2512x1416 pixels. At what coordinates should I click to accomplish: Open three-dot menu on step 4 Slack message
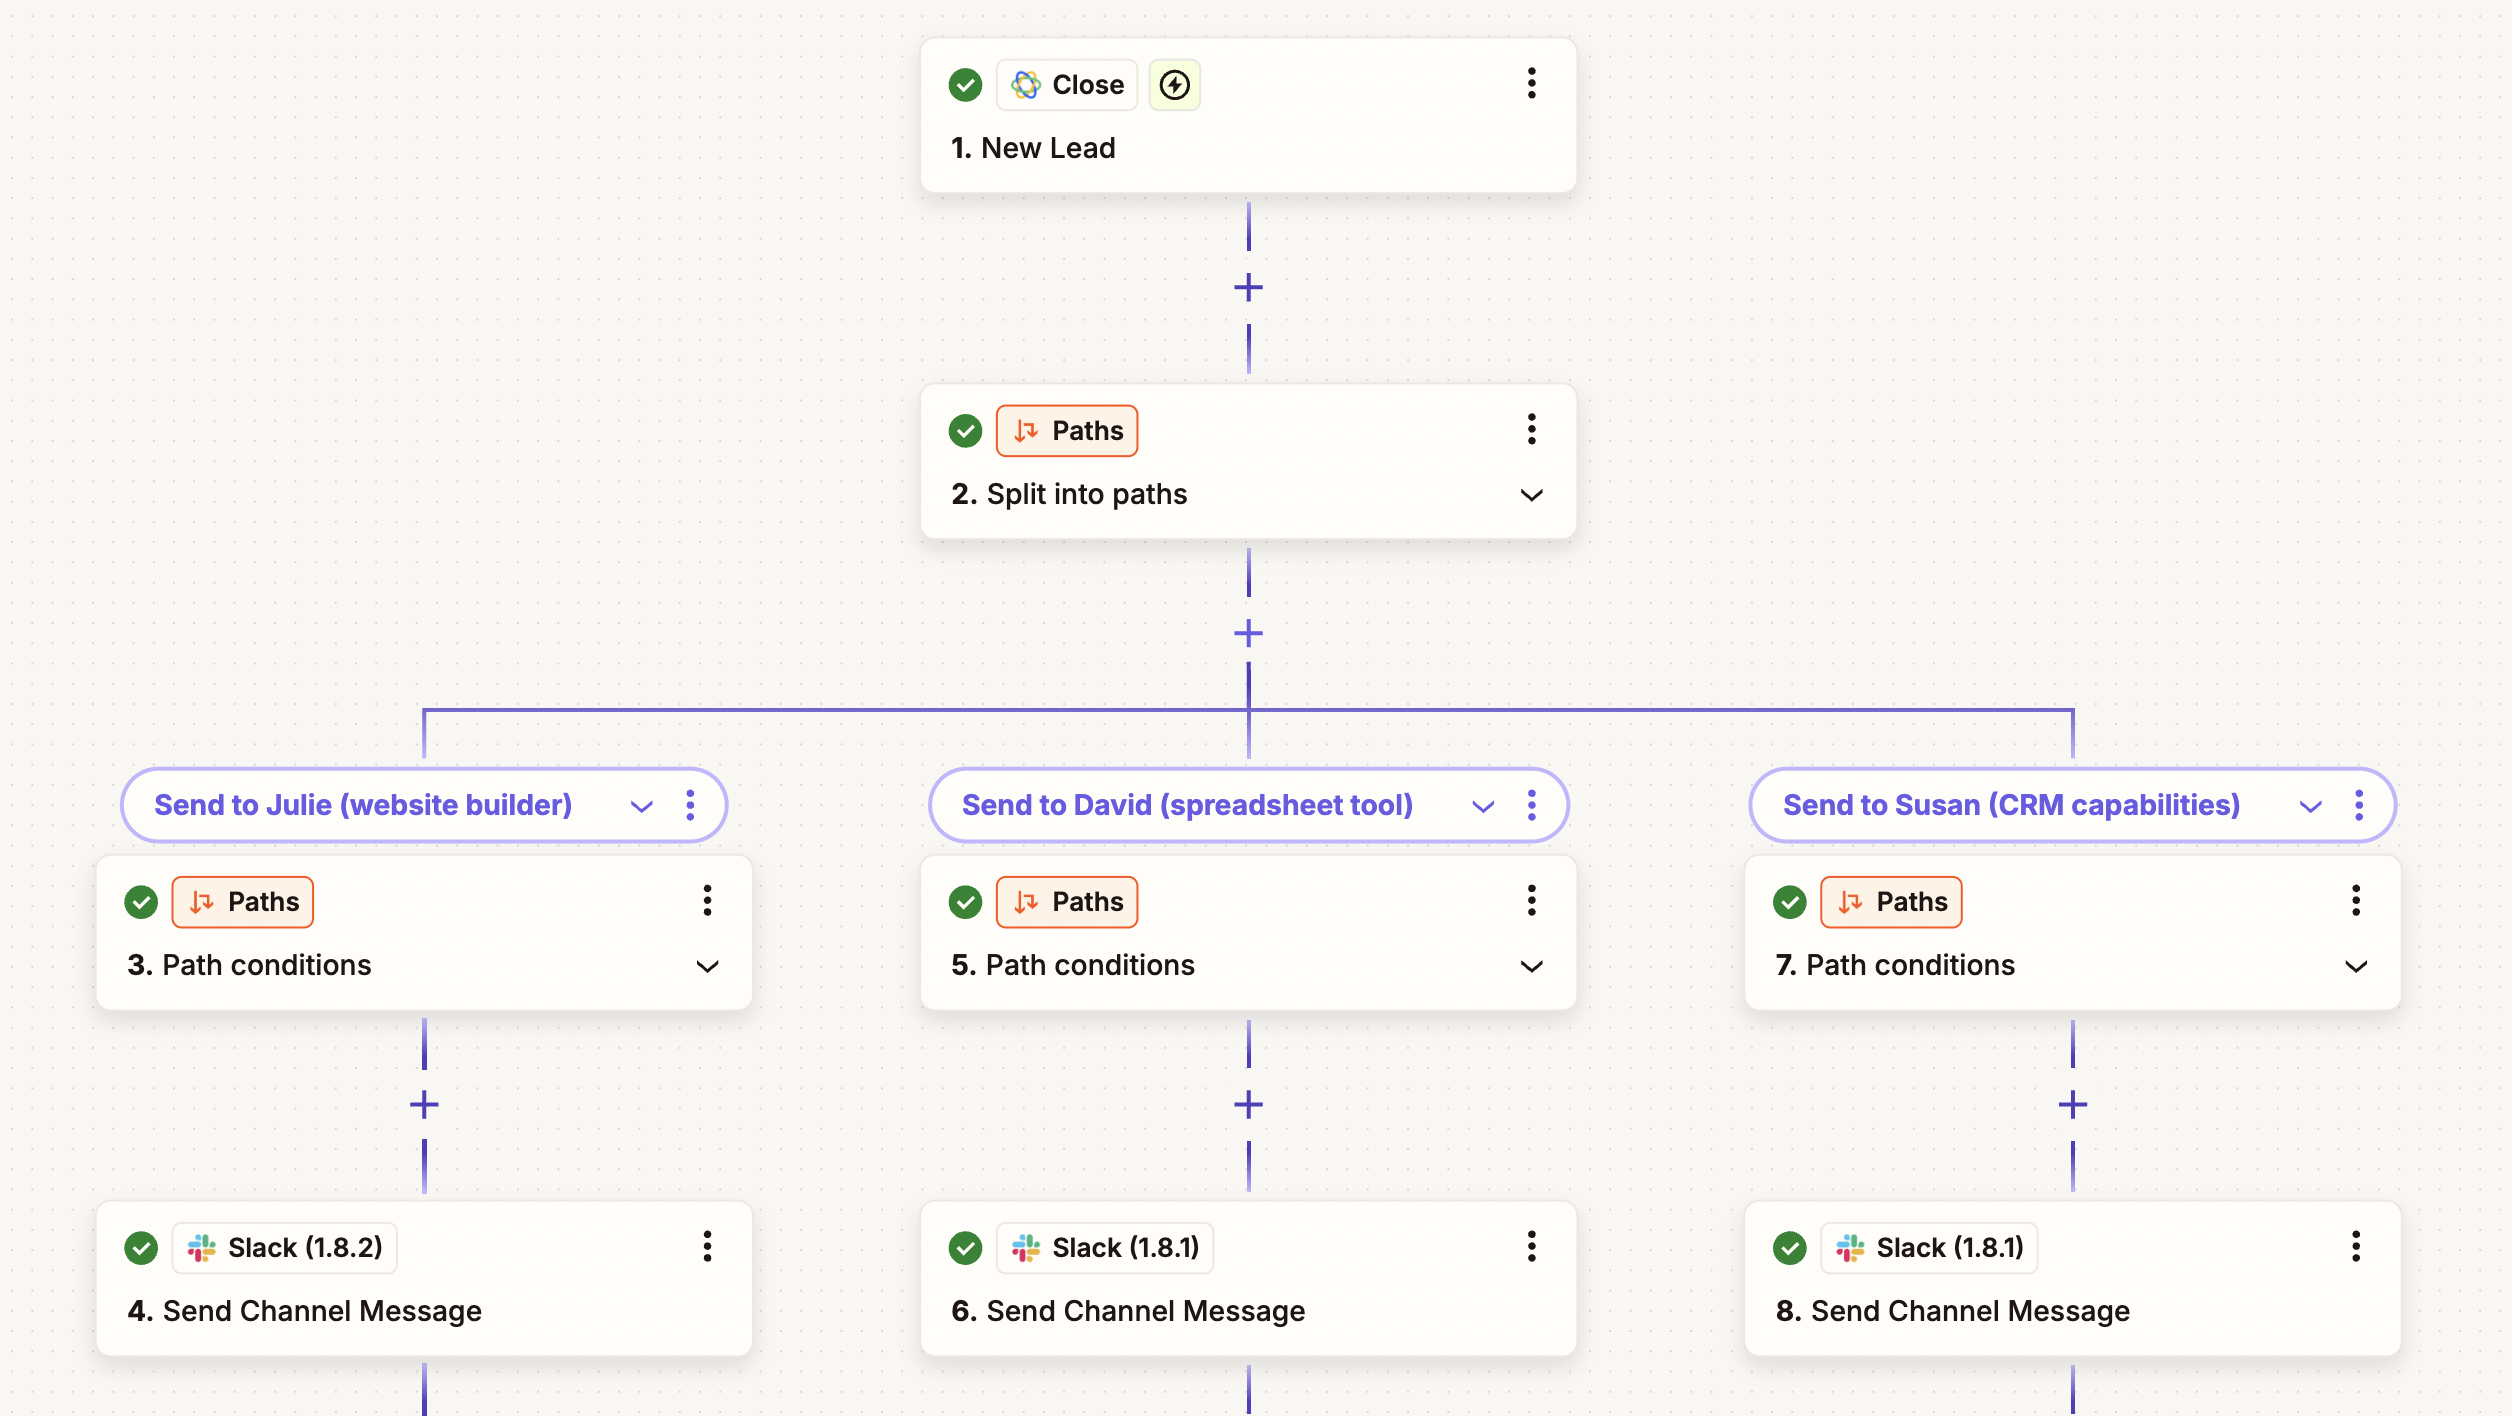tap(707, 1247)
